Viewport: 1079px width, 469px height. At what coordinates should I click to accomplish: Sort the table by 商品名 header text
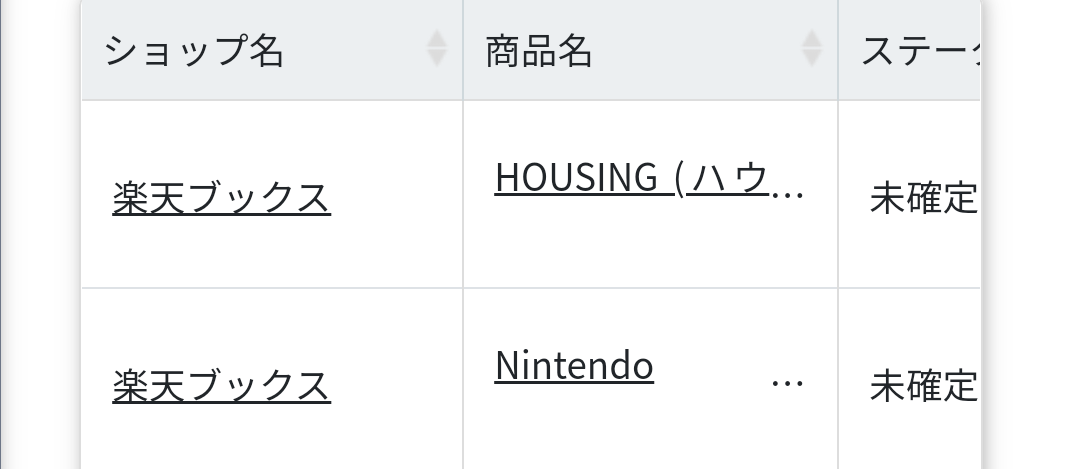[x=539, y=51]
